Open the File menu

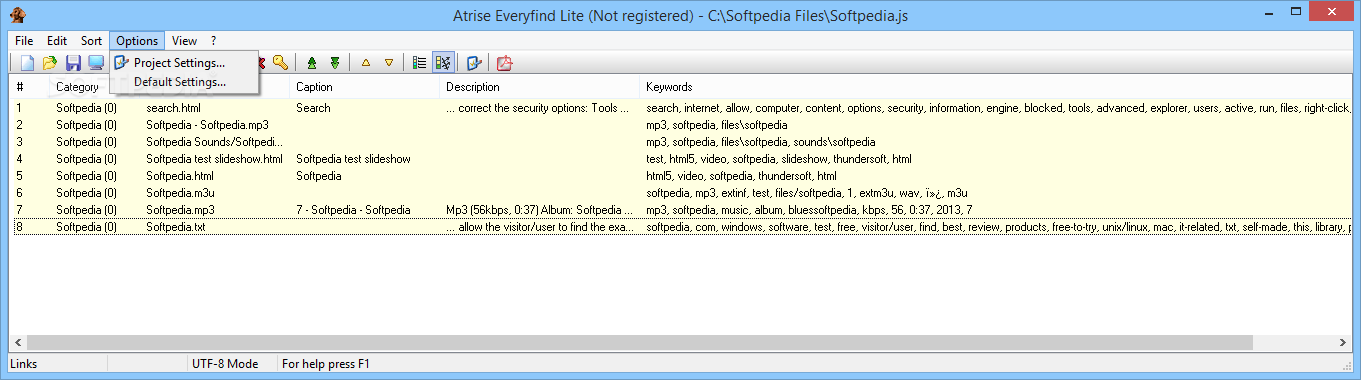(24, 41)
